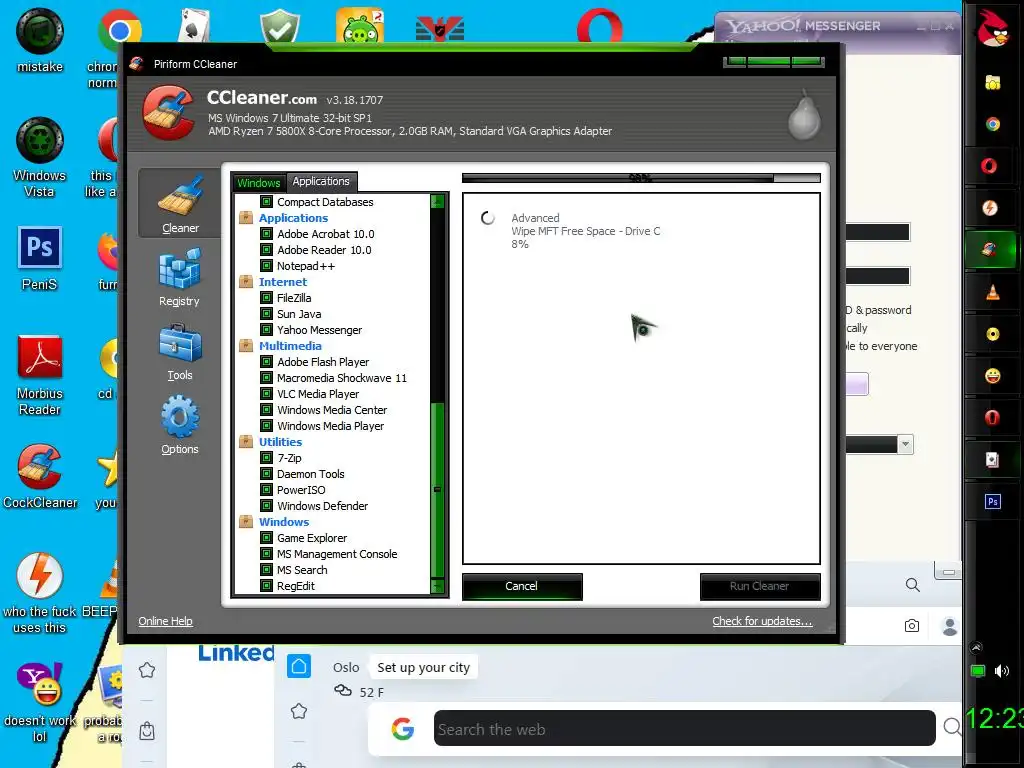Click the Piriform pear logo

(x=804, y=115)
